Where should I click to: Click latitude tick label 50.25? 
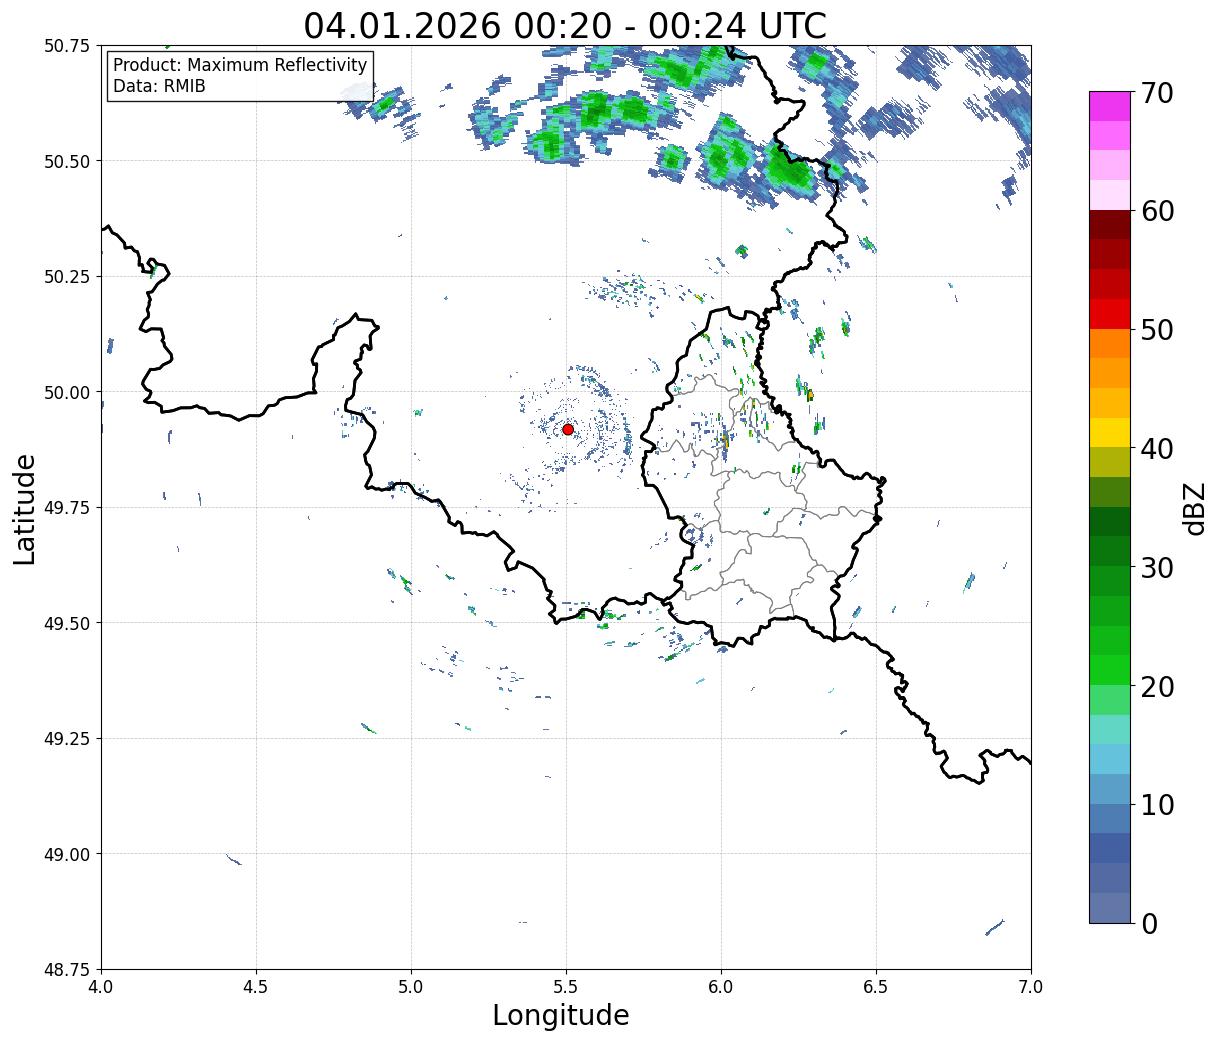(x=66, y=277)
